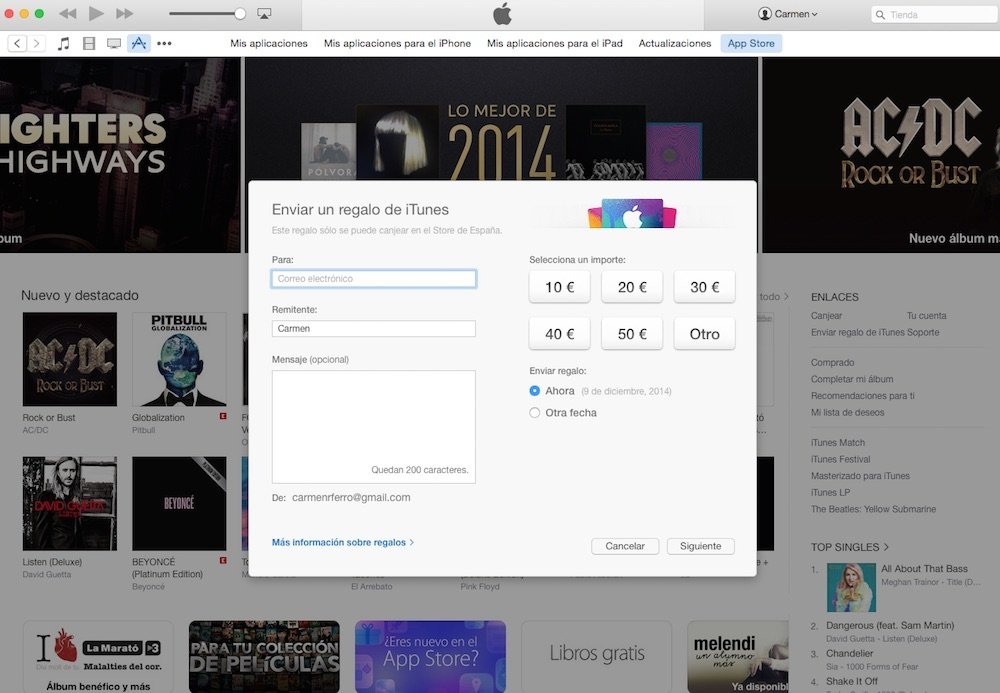1000x693 pixels.
Task: Go forward with the right arrow
Action: click(36, 43)
